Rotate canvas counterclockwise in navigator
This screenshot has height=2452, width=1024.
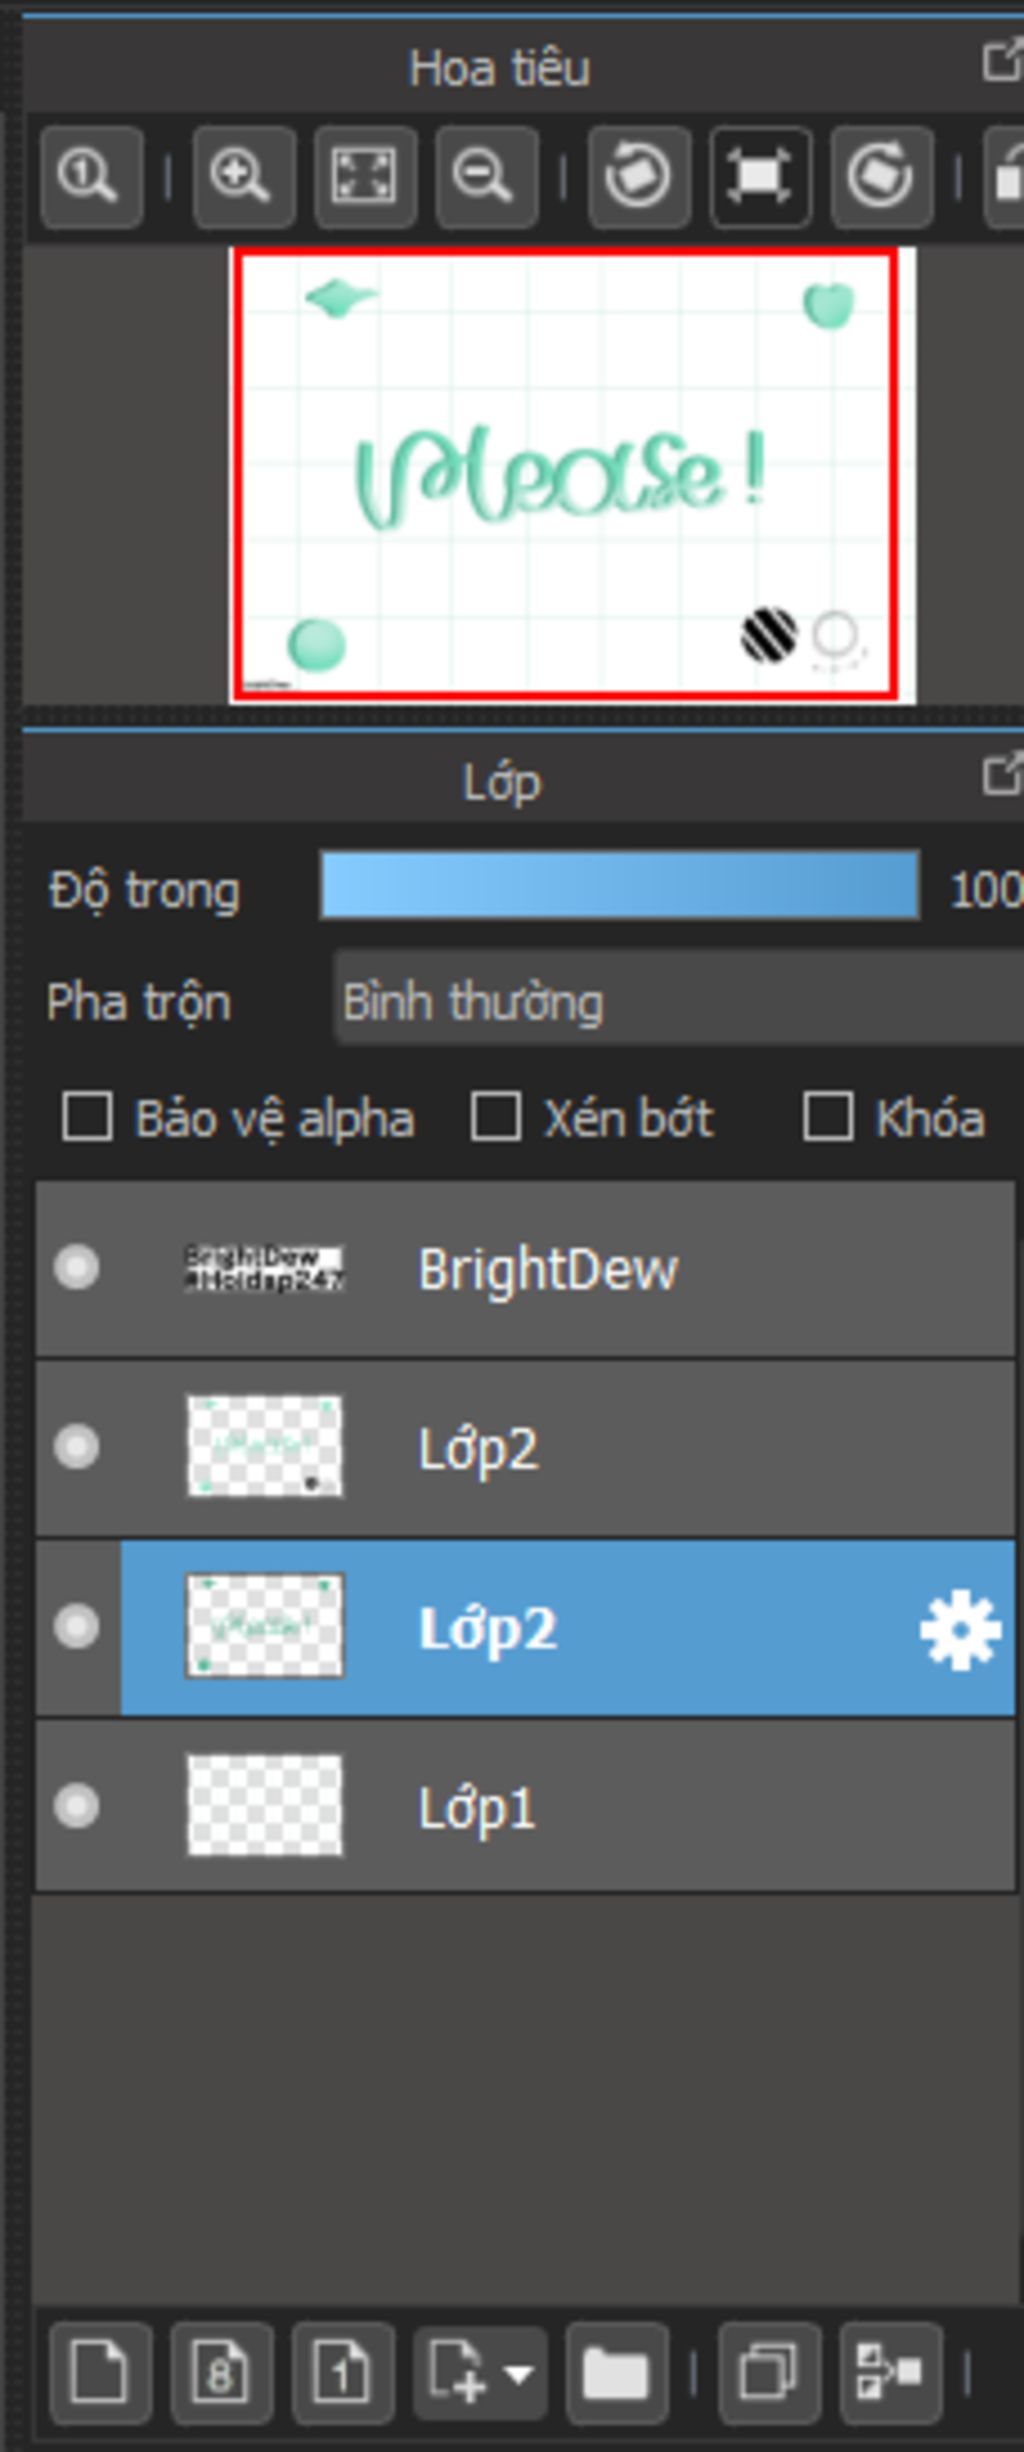pos(639,177)
